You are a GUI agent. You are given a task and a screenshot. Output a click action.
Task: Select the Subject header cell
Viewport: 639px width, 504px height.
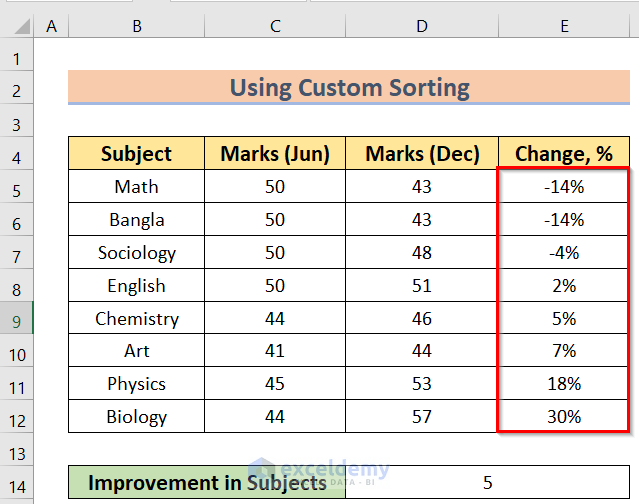click(x=136, y=154)
